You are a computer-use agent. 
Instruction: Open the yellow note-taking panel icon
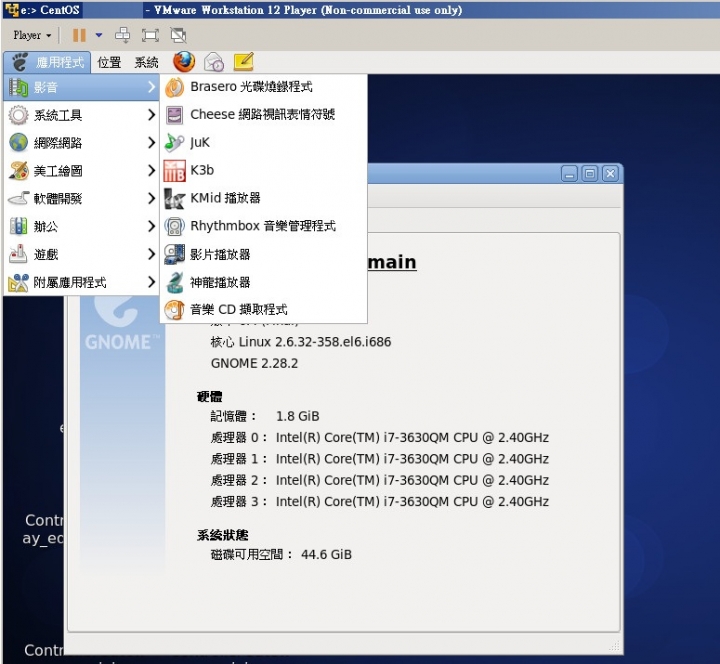click(x=244, y=62)
